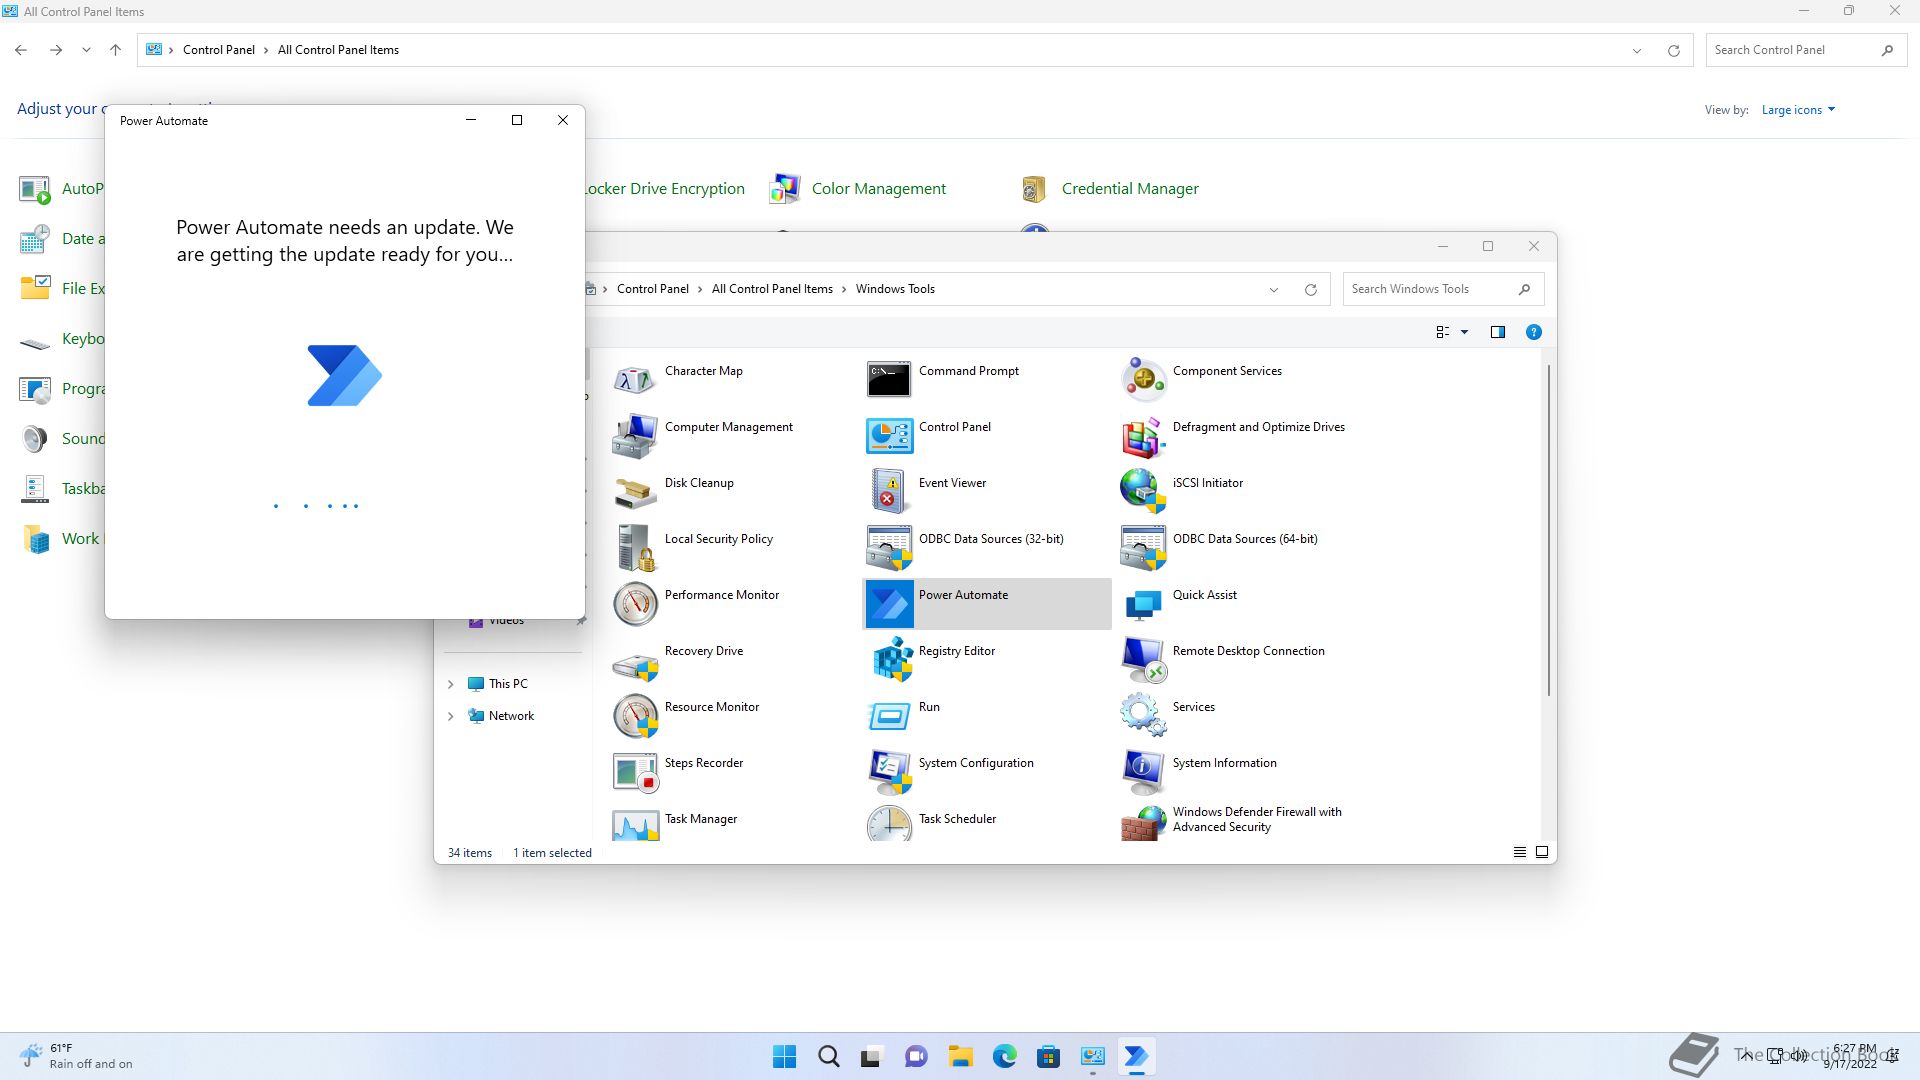Open Task Scheduler icon
Image resolution: width=1920 pixels, height=1080 pixels.
click(x=889, y=824)
